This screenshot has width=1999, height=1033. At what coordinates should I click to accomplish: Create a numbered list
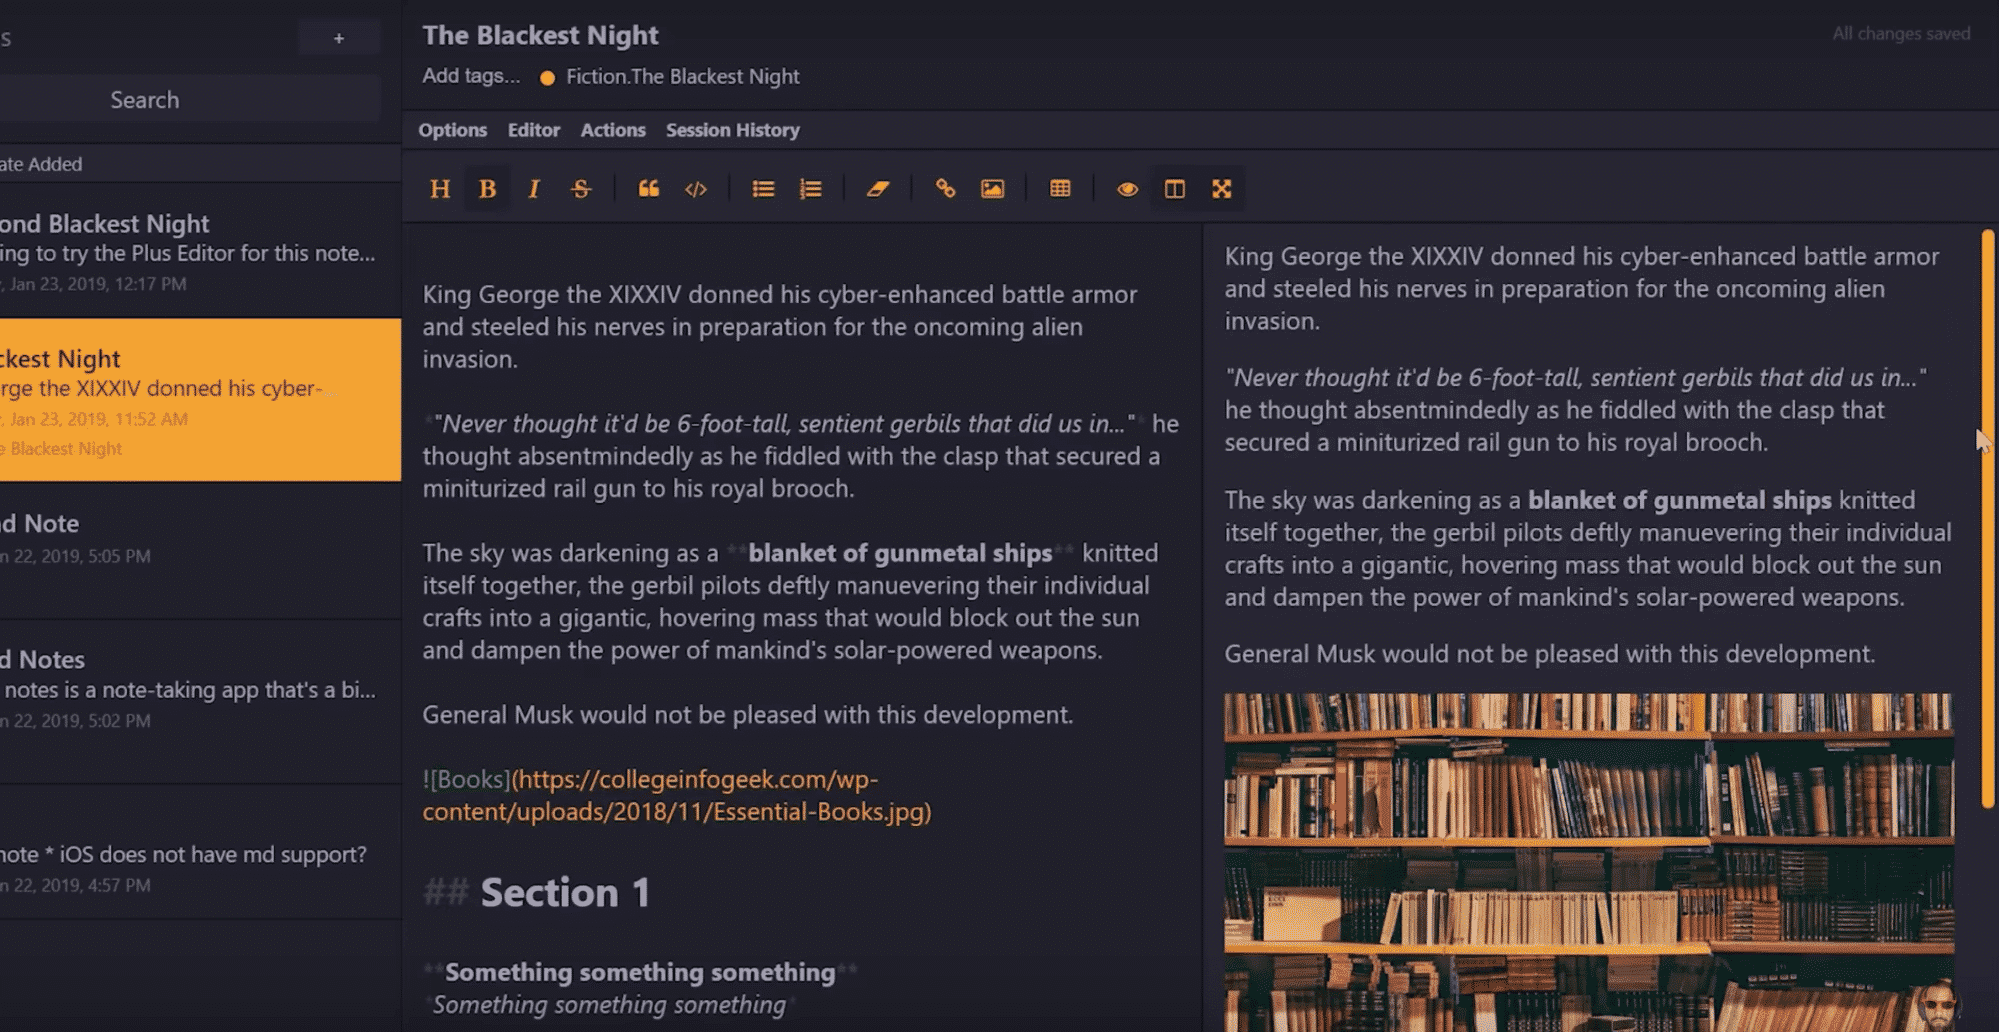(x=810, y=188)
